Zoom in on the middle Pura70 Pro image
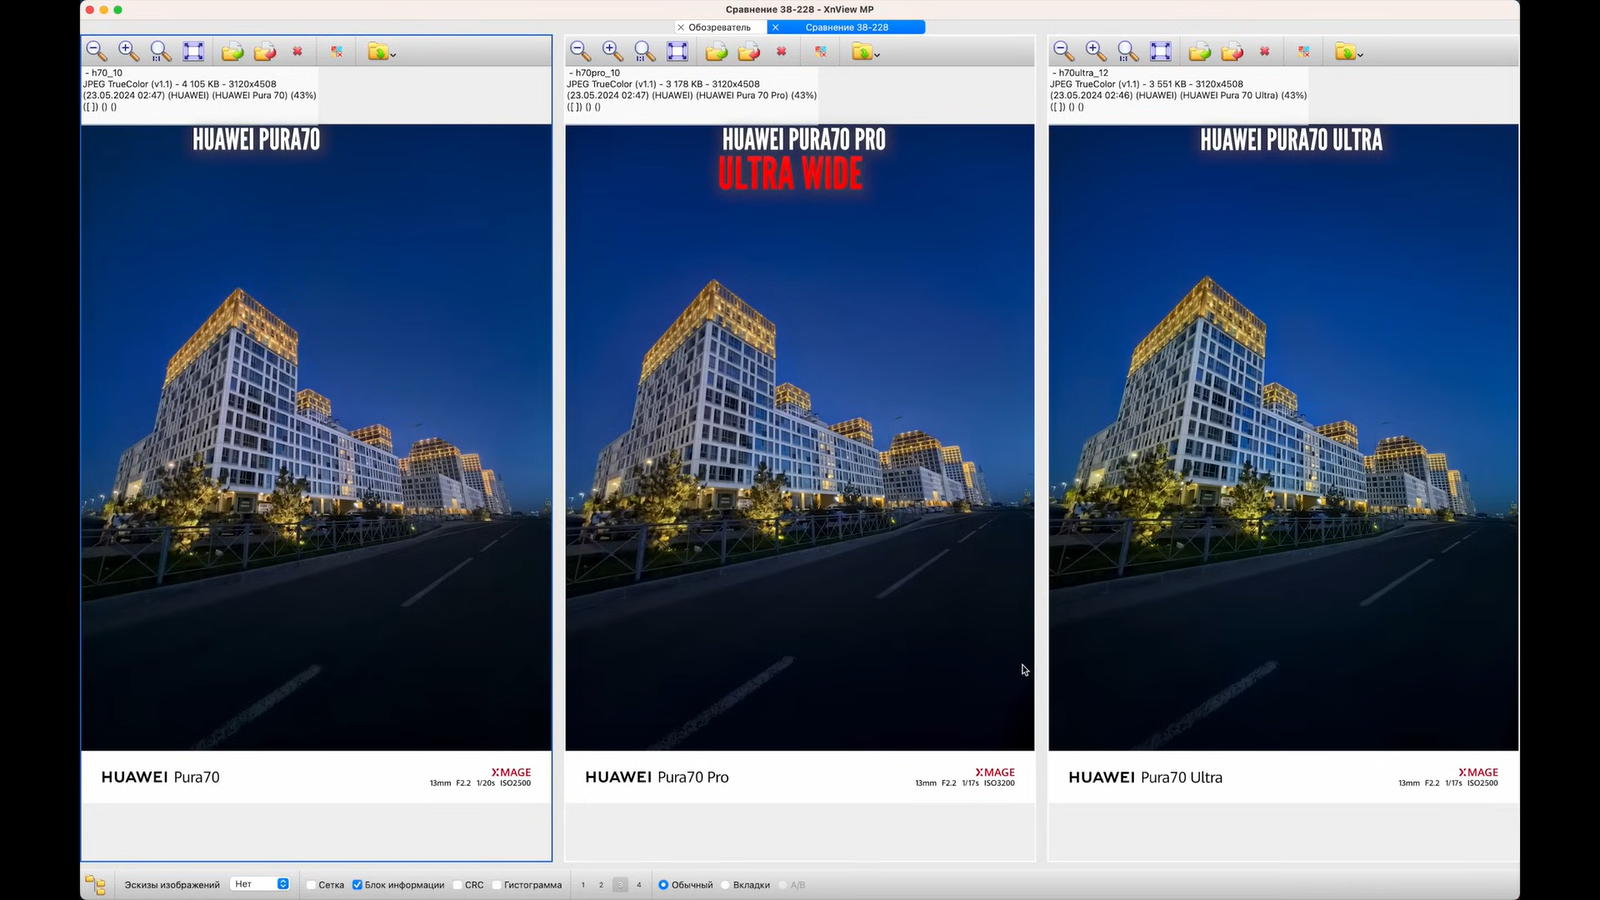This screenshot has width=1600, height=900. point(612,51)
